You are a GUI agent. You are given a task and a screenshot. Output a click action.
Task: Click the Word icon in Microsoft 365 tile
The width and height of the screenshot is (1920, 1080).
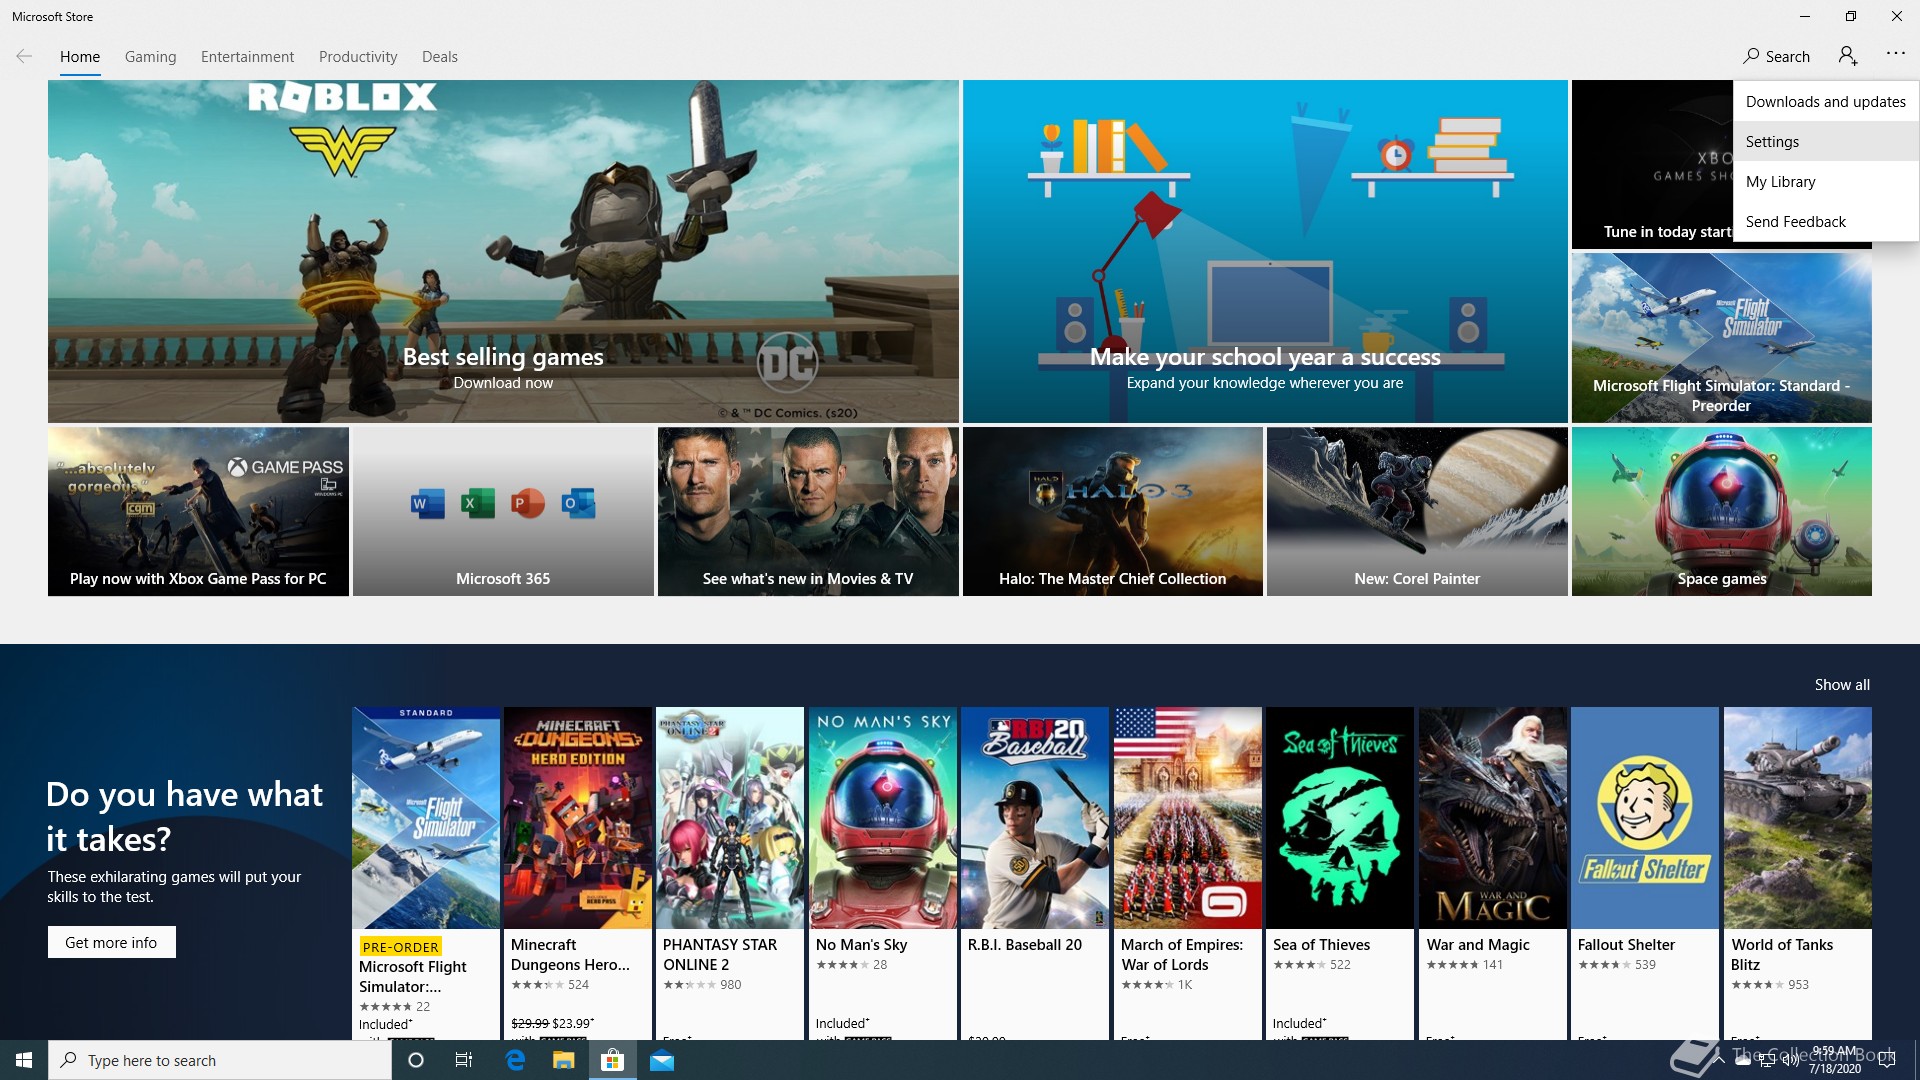click(427, 503)
